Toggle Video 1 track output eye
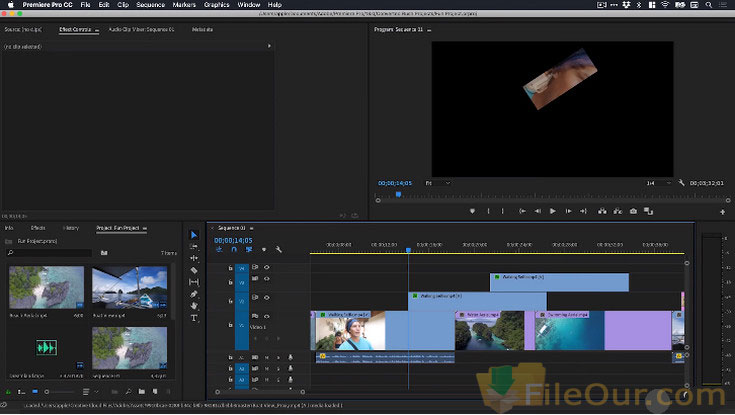This screenshot has width=735, height=415. (266, 316)
